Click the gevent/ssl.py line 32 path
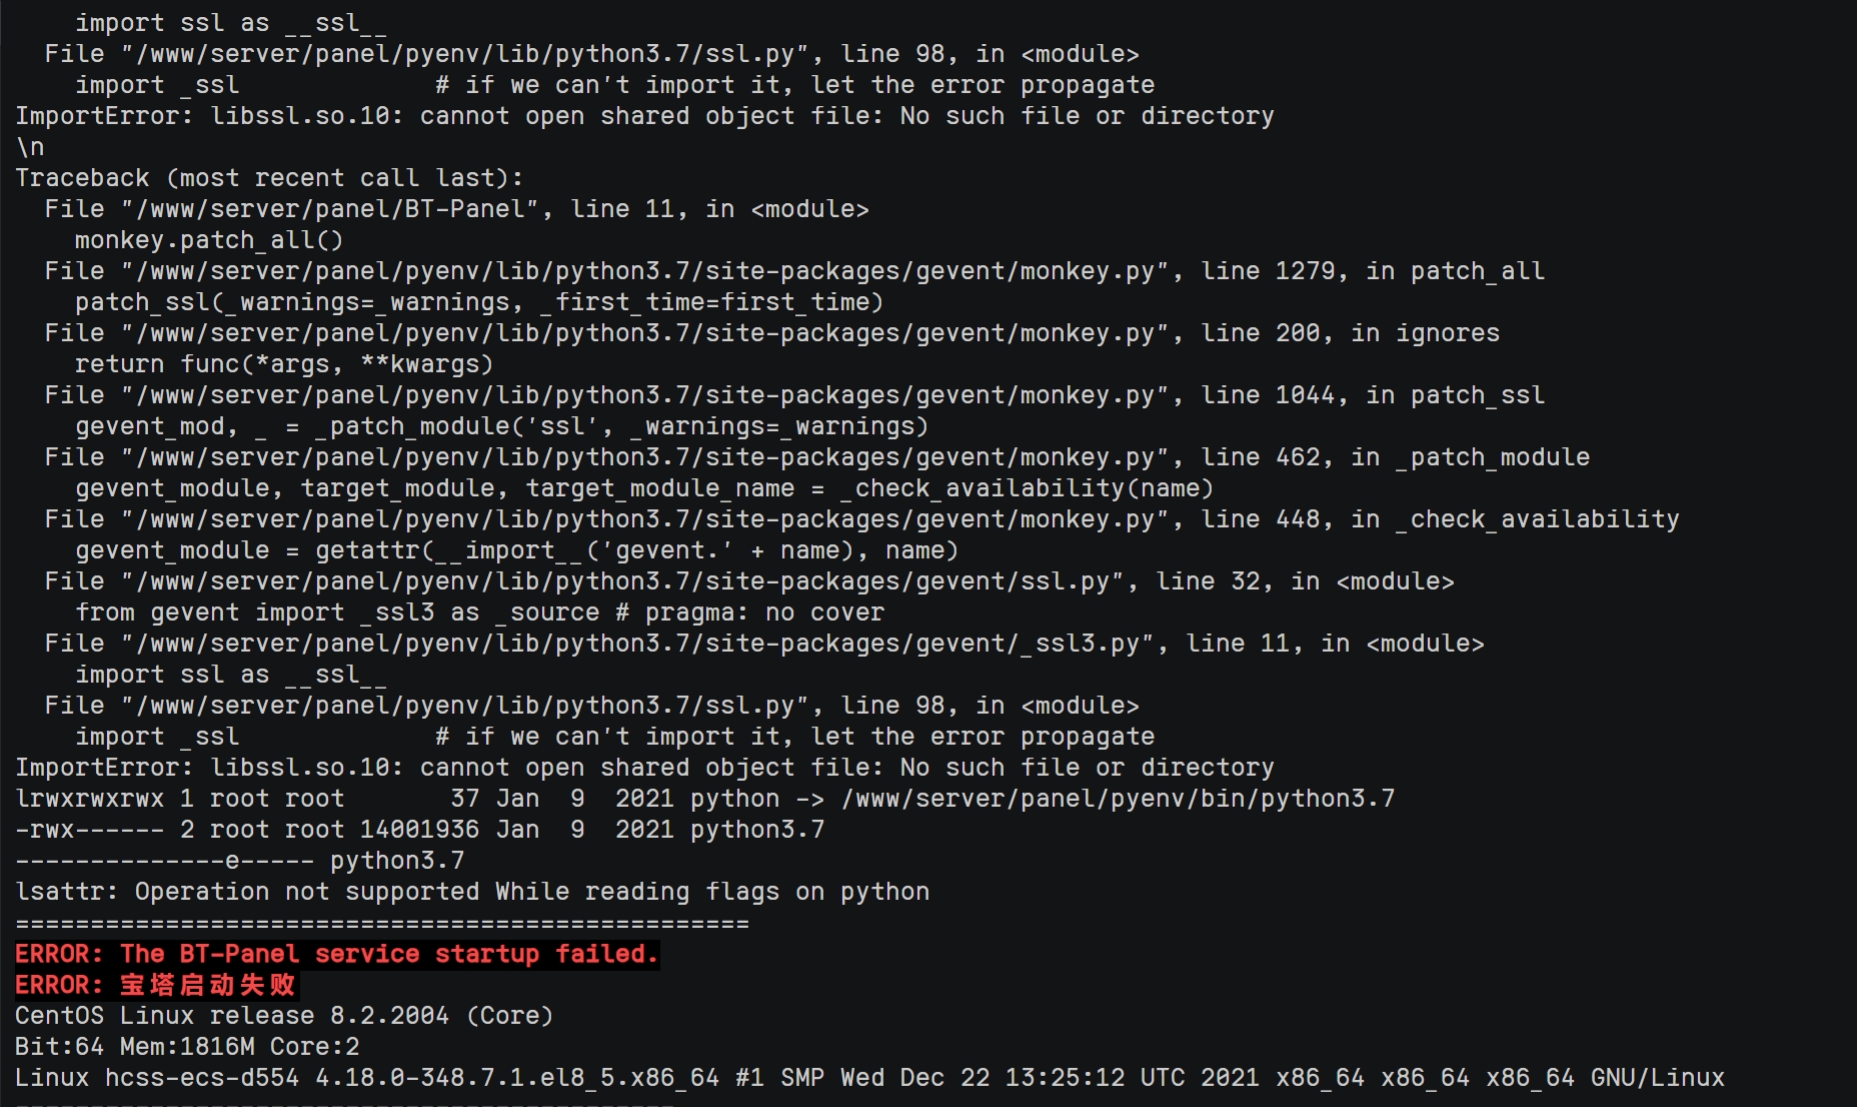 (x=622, y=581)
